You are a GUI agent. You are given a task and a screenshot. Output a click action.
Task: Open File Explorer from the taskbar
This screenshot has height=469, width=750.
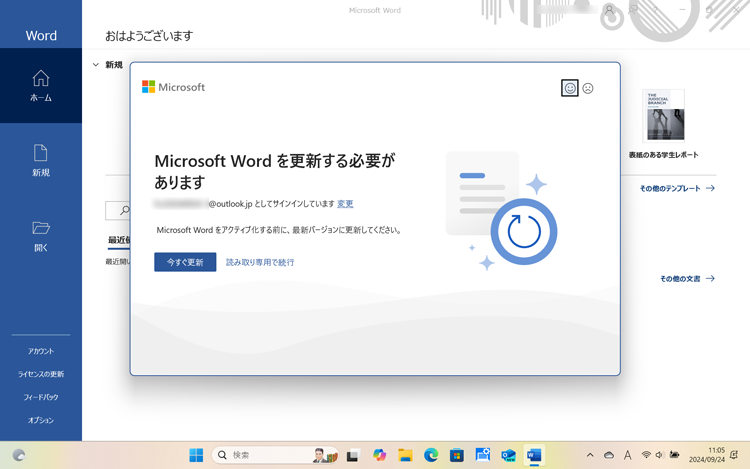tap(405, 455)
